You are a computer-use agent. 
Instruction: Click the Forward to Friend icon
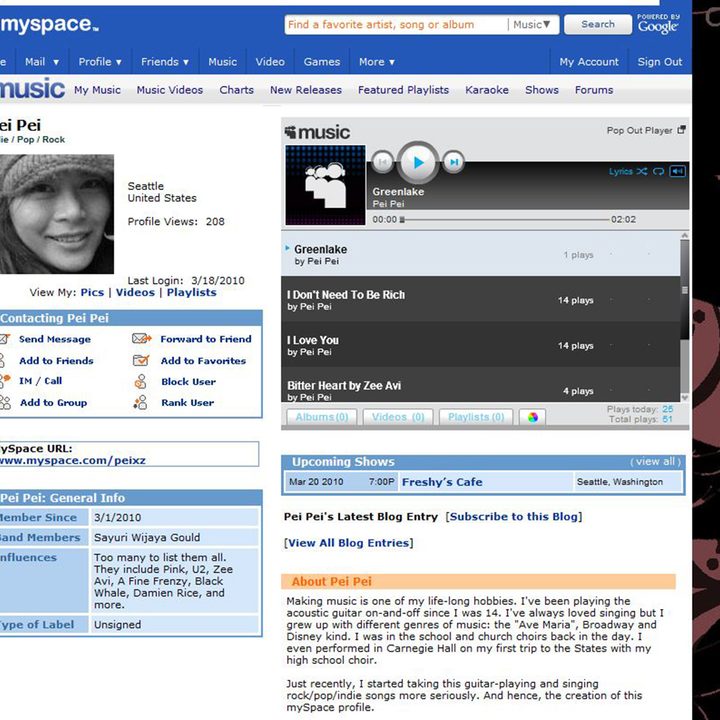tap(141, 338)
